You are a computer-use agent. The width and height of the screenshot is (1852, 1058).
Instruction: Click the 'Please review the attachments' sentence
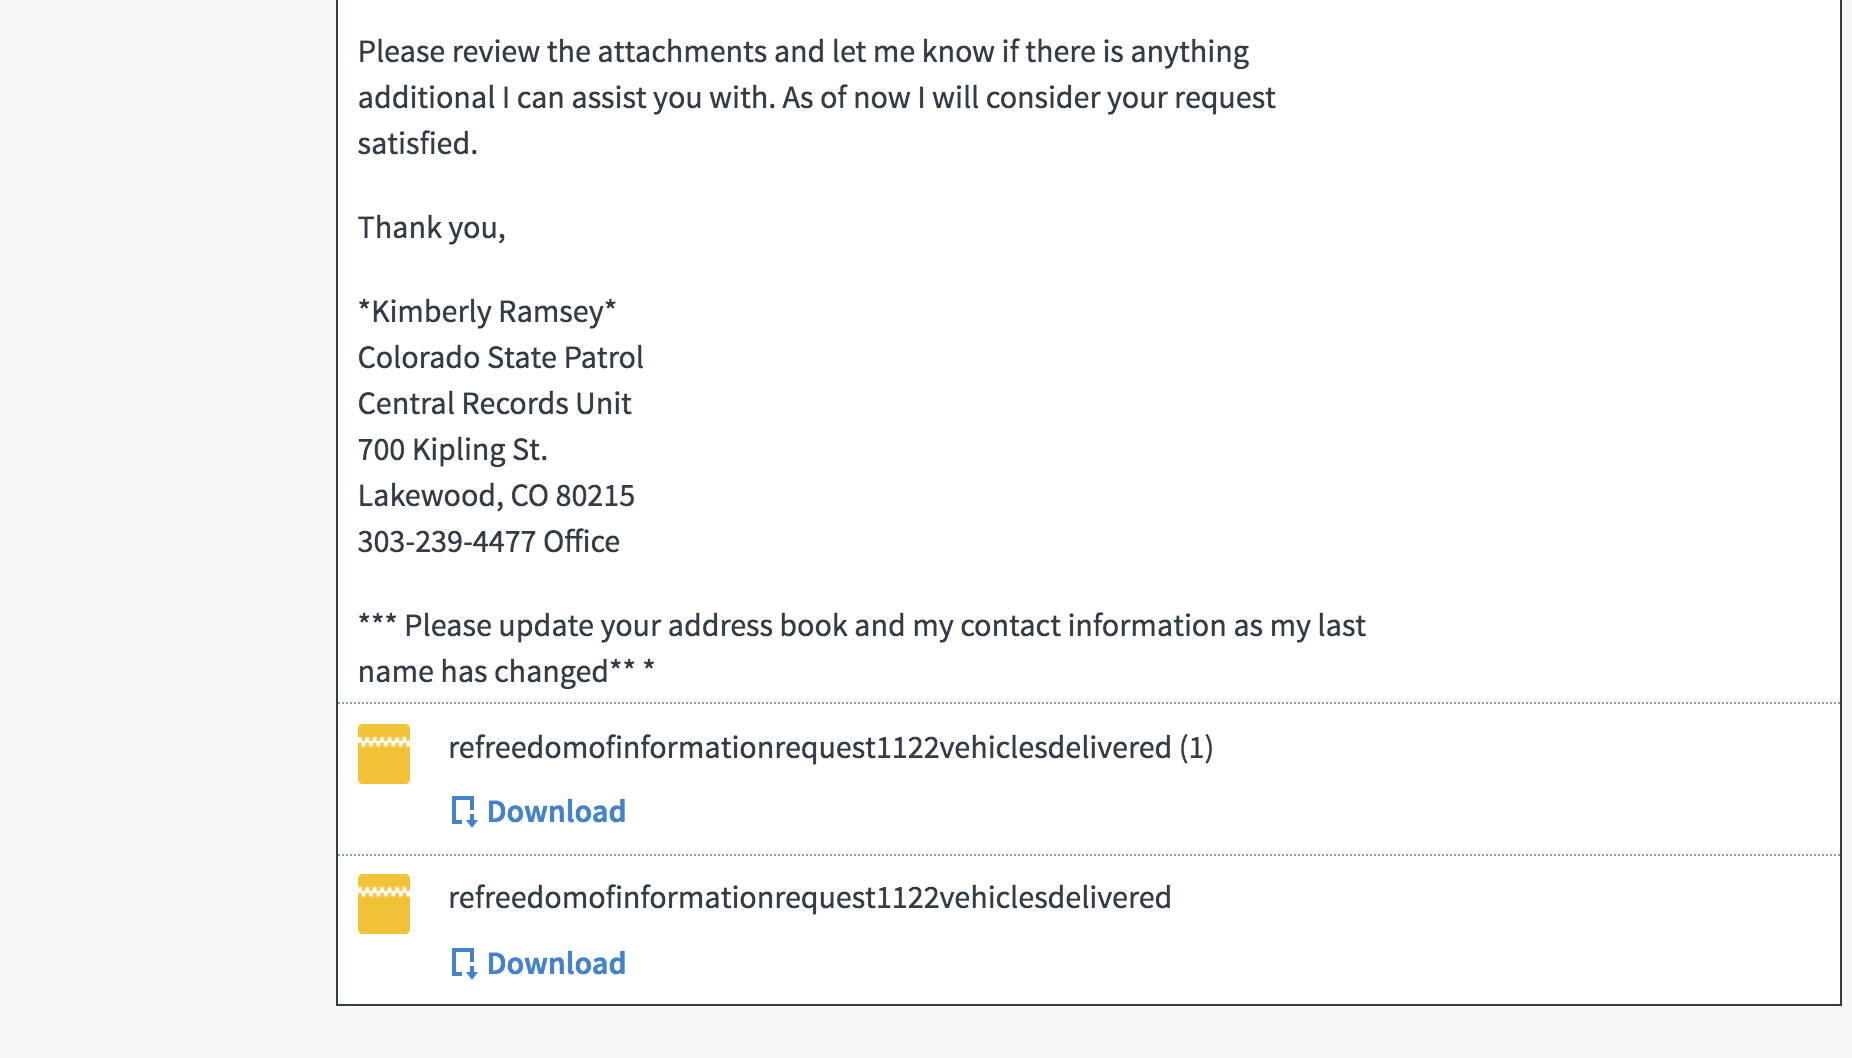[x=803, y=52]
